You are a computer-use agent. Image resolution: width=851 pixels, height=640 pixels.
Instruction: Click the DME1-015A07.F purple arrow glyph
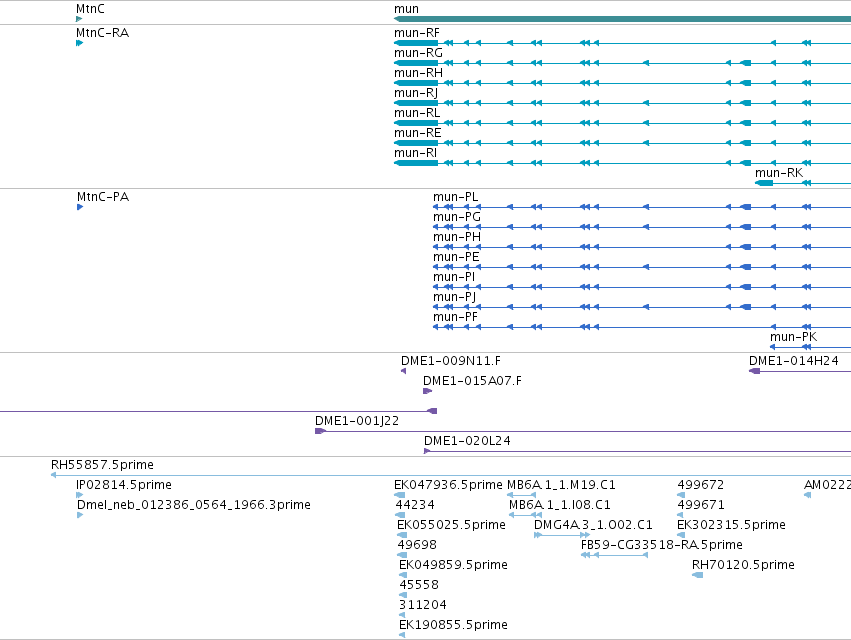(x=428, y=391)
